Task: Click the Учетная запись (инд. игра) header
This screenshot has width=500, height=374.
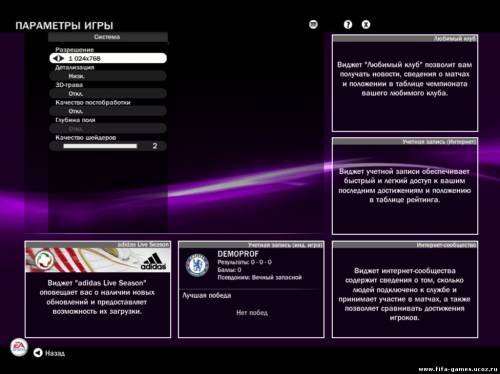Action: click(251, 245)
